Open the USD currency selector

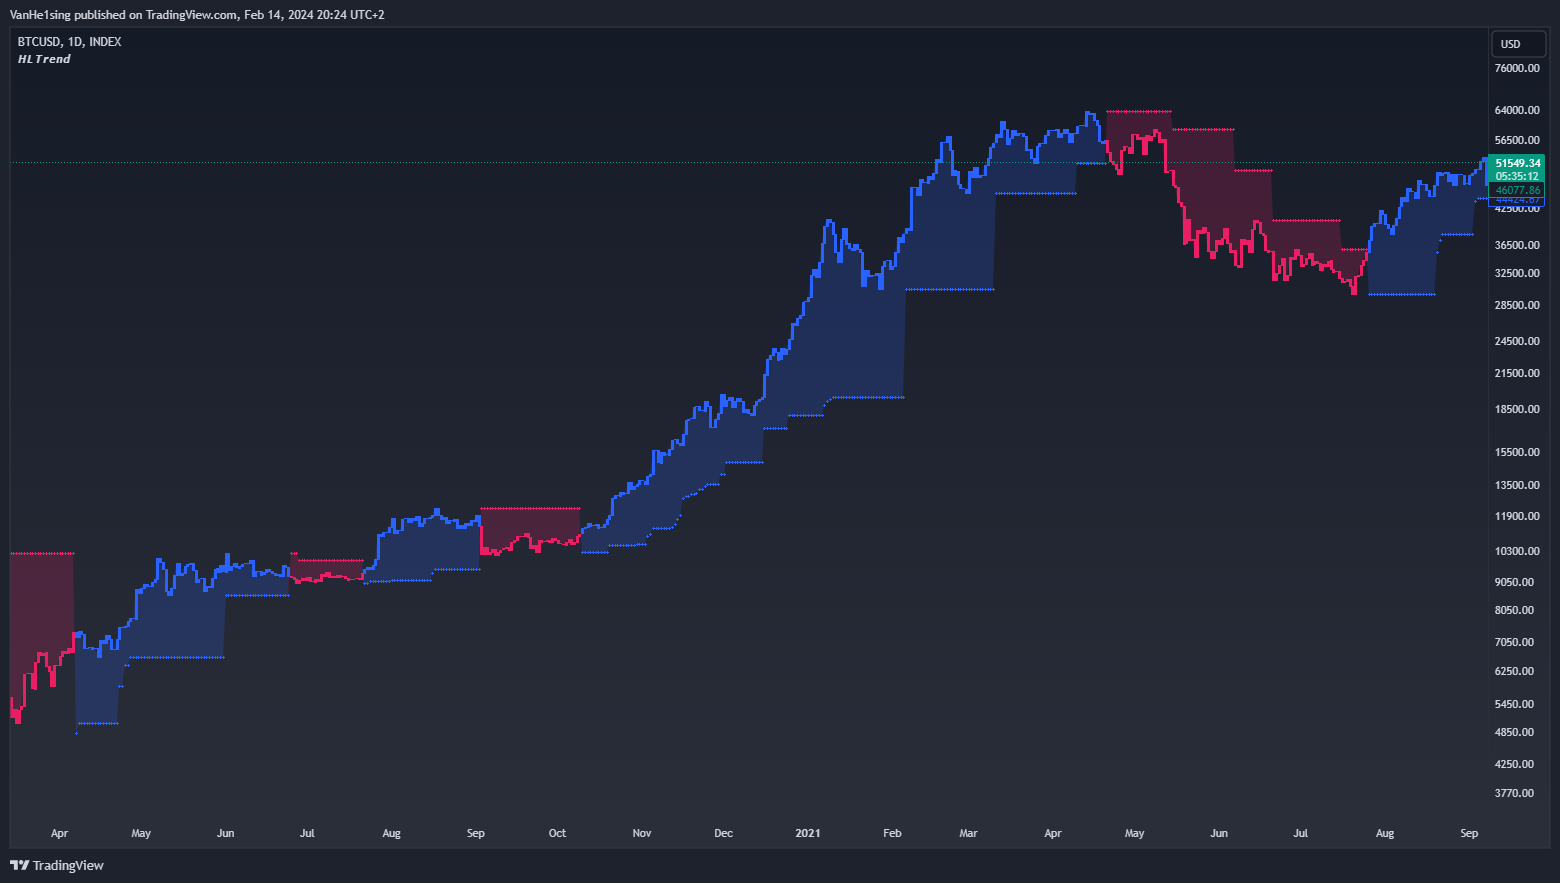tap(1519, 44)
